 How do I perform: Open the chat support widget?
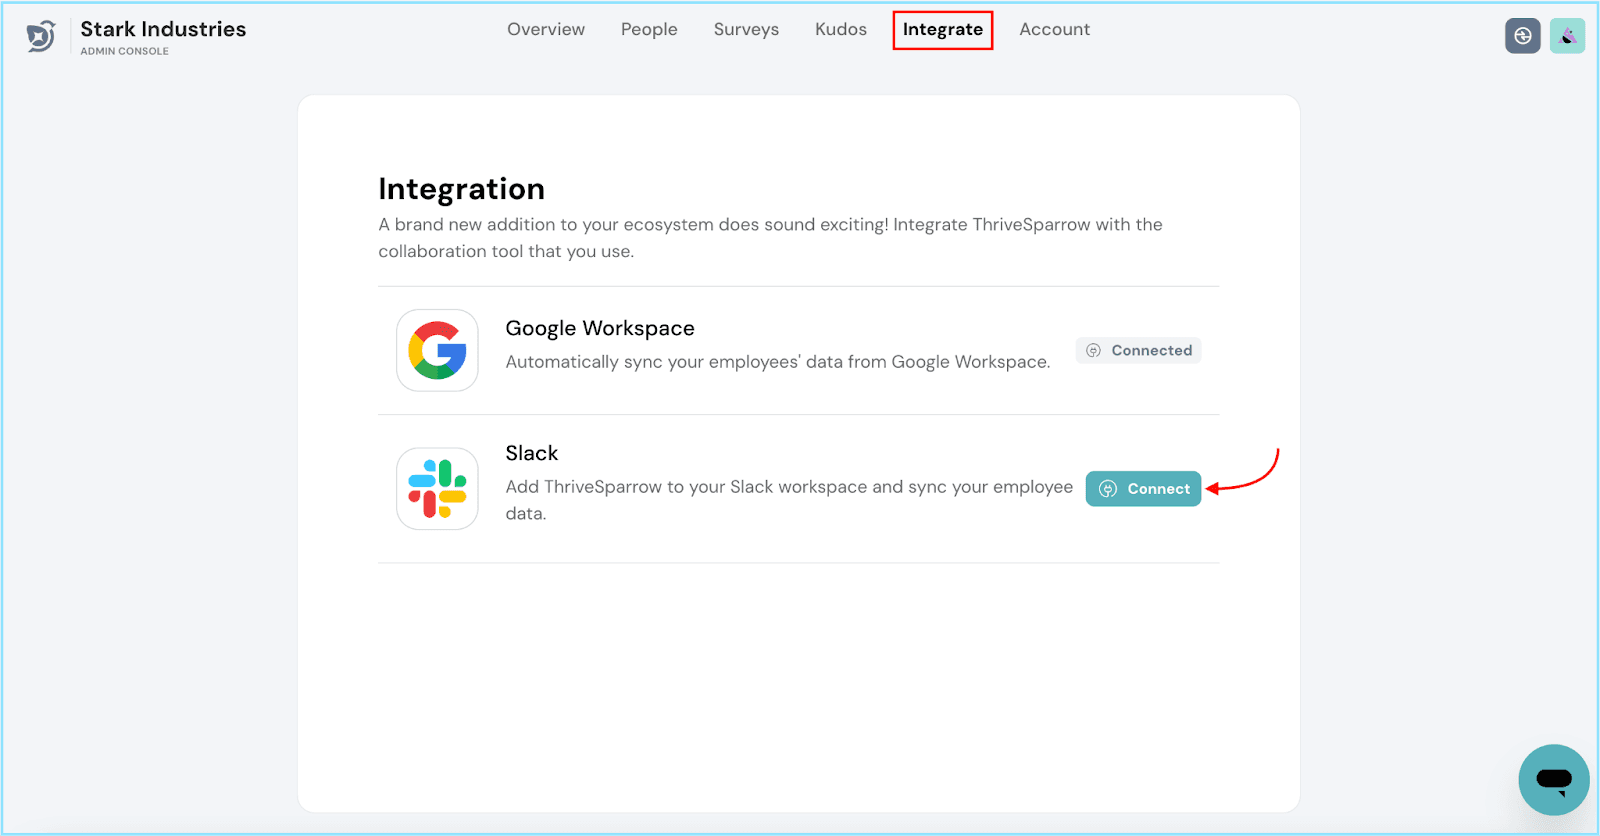tap(1553, 779)
